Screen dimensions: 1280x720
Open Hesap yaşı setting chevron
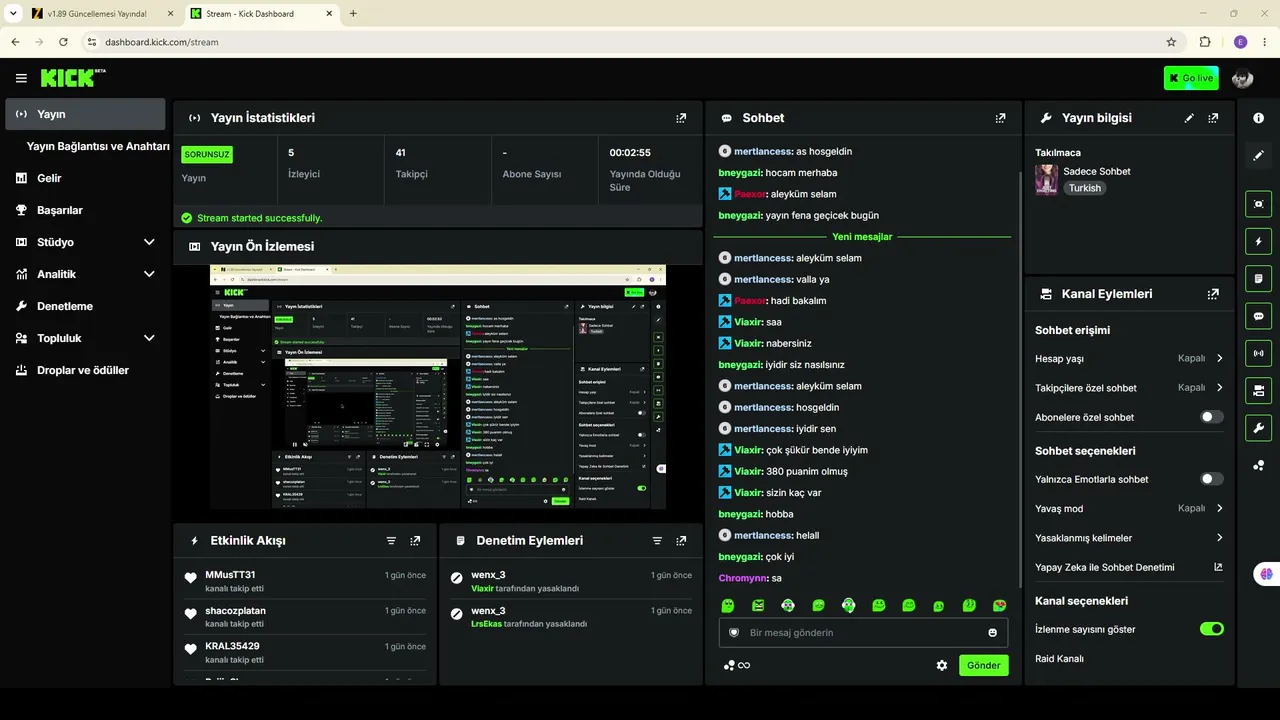[1220, 358]
